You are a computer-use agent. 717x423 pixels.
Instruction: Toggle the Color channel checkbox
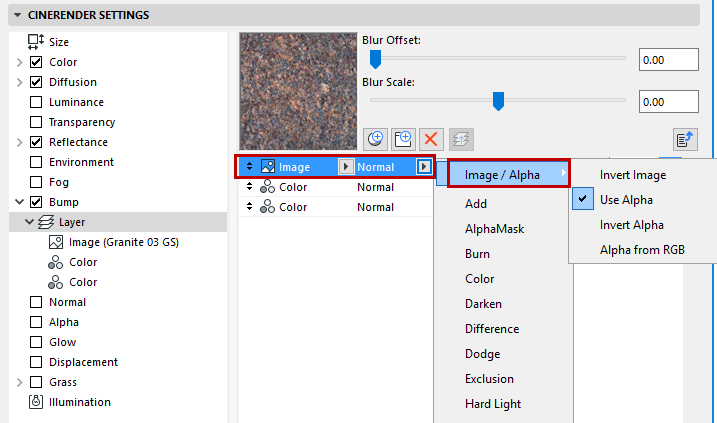pyautogui.click(x=36, y=62)
